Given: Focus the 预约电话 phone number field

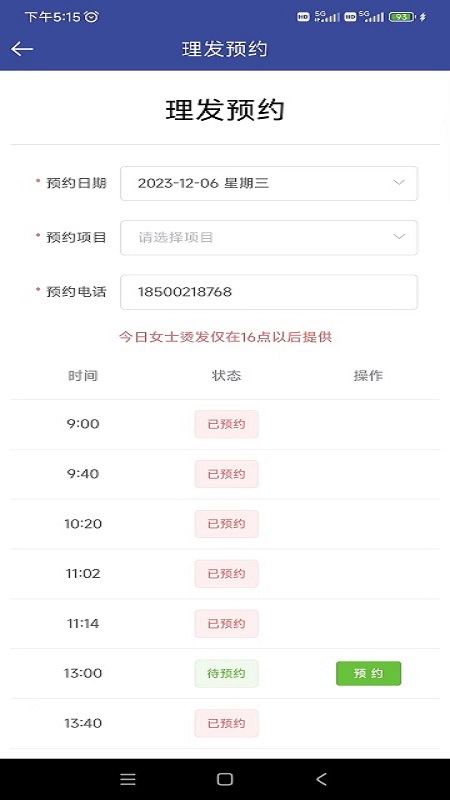Looking at the screenshot, I should point(269,292).
